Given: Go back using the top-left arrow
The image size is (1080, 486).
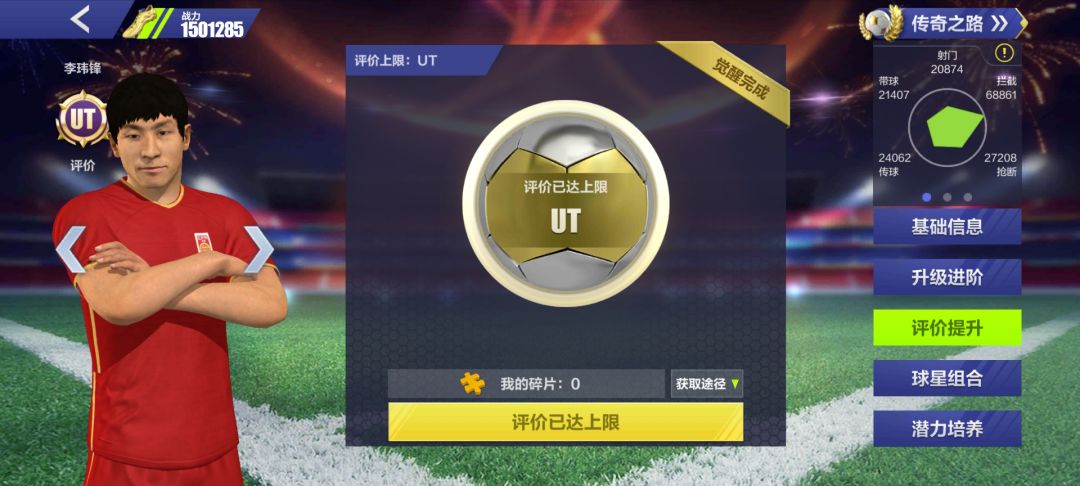Looking at the screenshot, I should click(80, 19).
